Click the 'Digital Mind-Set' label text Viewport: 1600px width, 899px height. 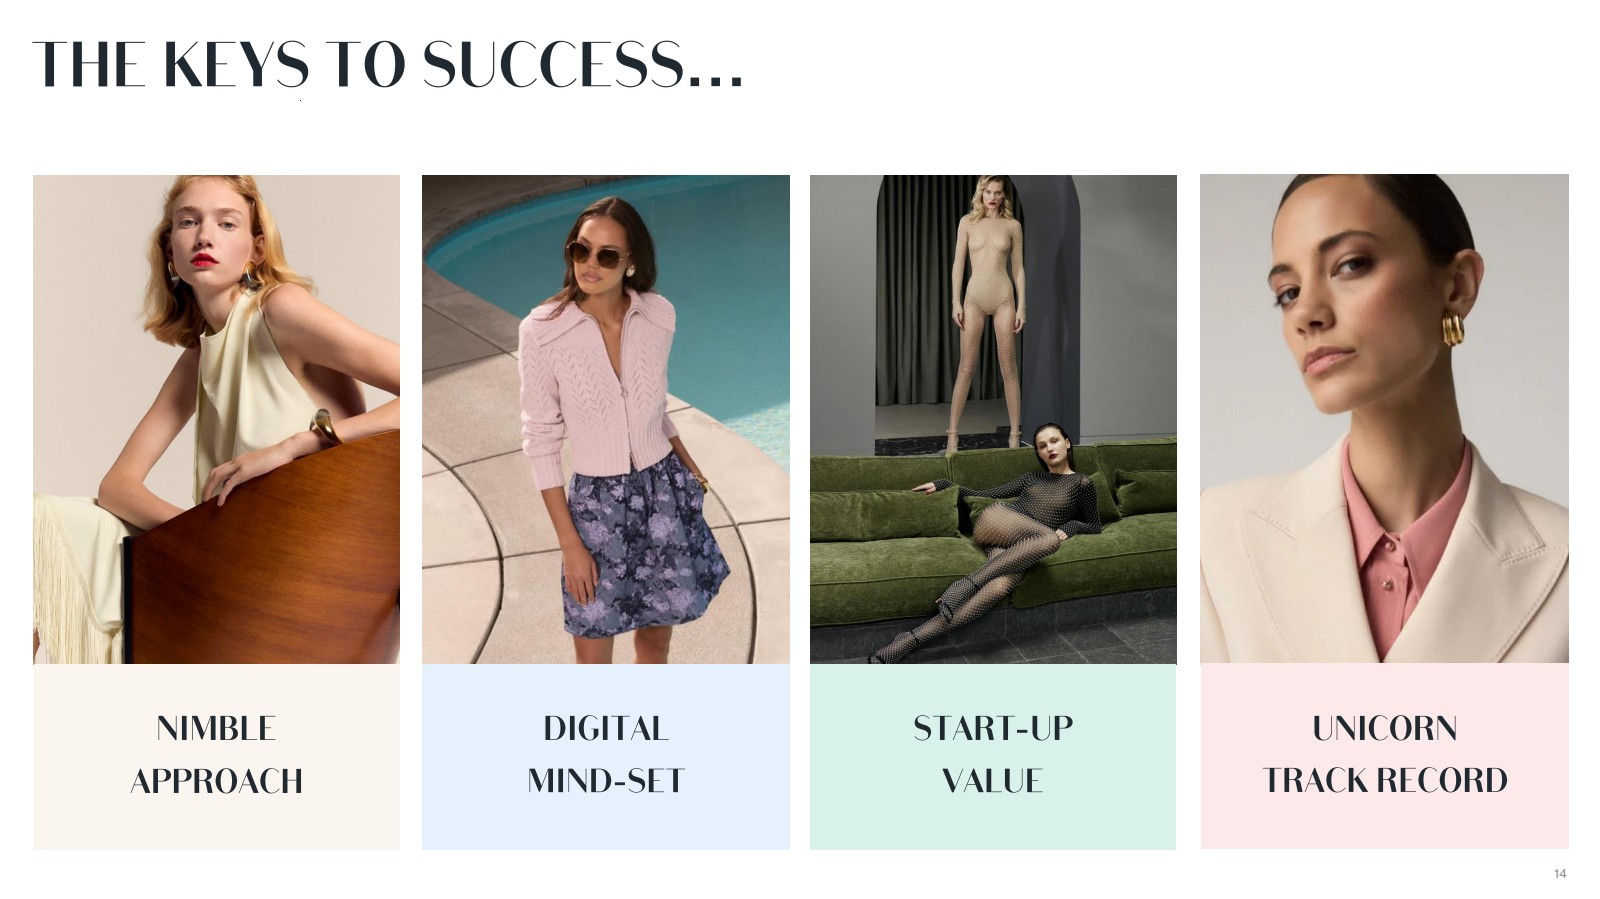(x=605, y=754)
